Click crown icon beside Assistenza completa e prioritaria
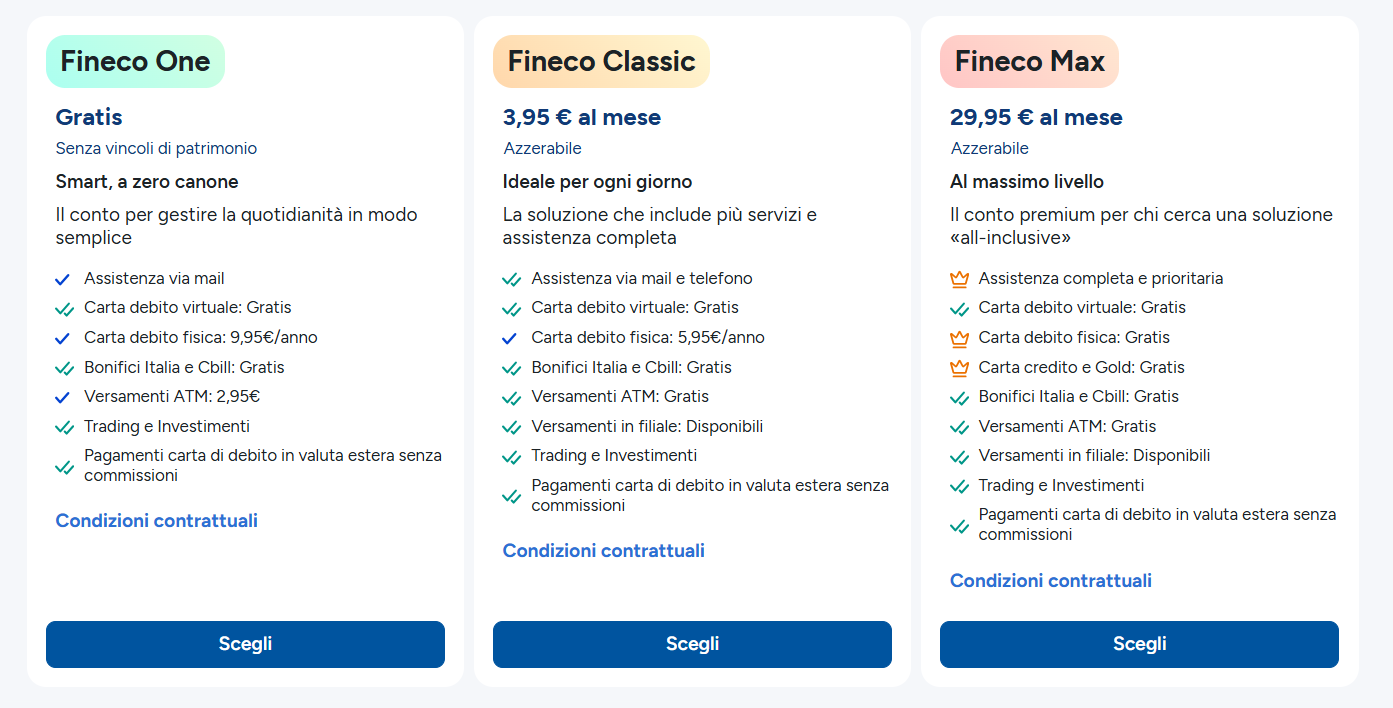Image resolution: width=1393 pixels, height=708 pixels. pyautogui.click(x=959, y=279)
